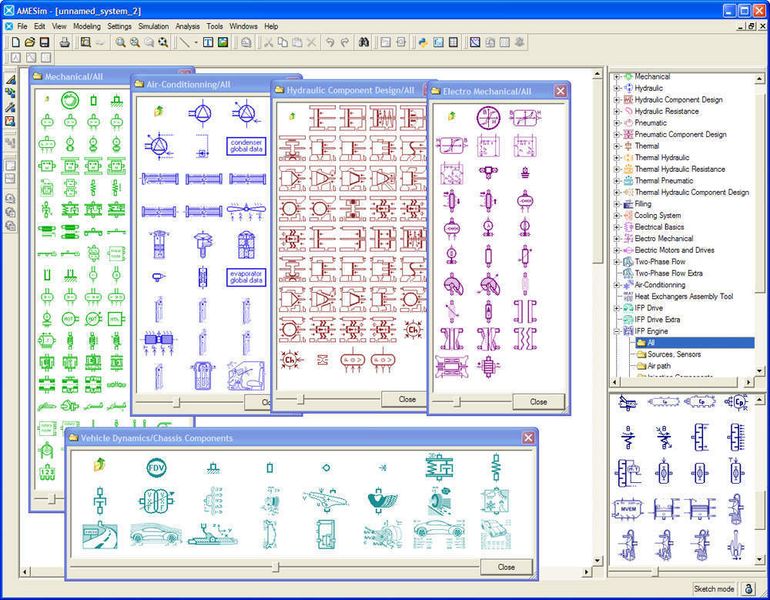Screen dimensions: 770x600
Task: Expand the Electrical Basics tree node
Action: 617,227
